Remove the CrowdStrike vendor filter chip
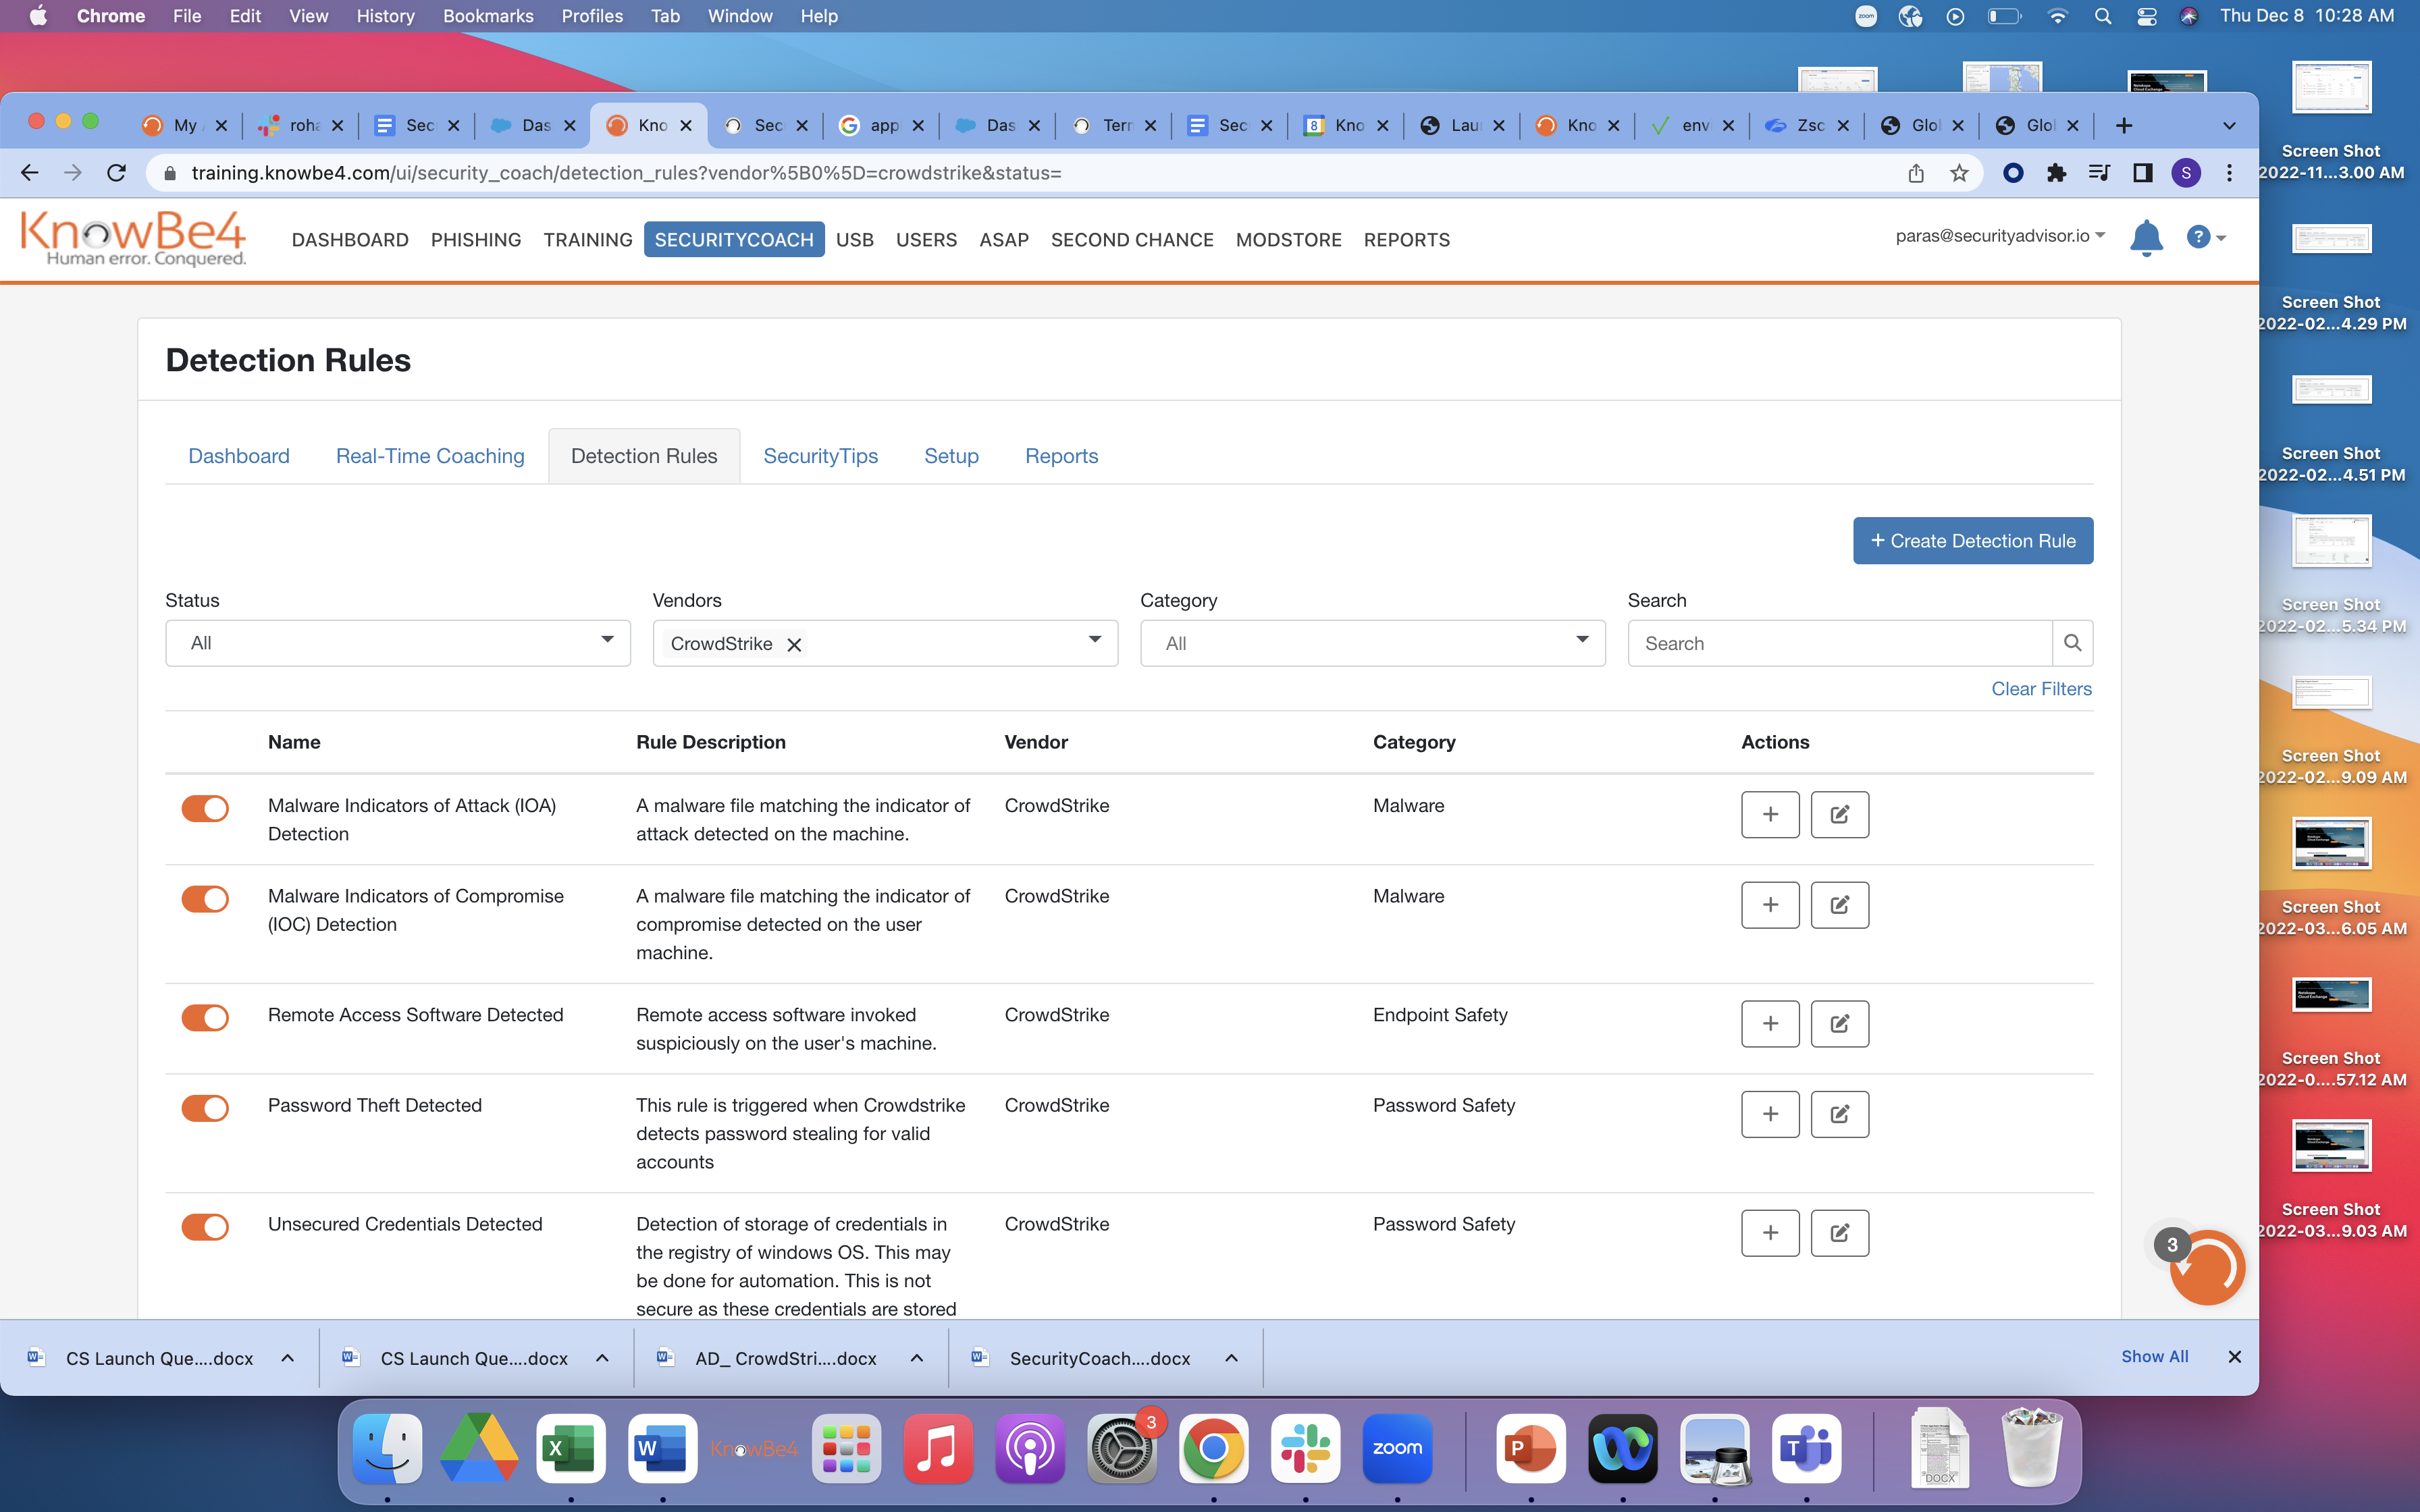Viewport: 2420px width, 1512px height. click(x=794, y=645)
